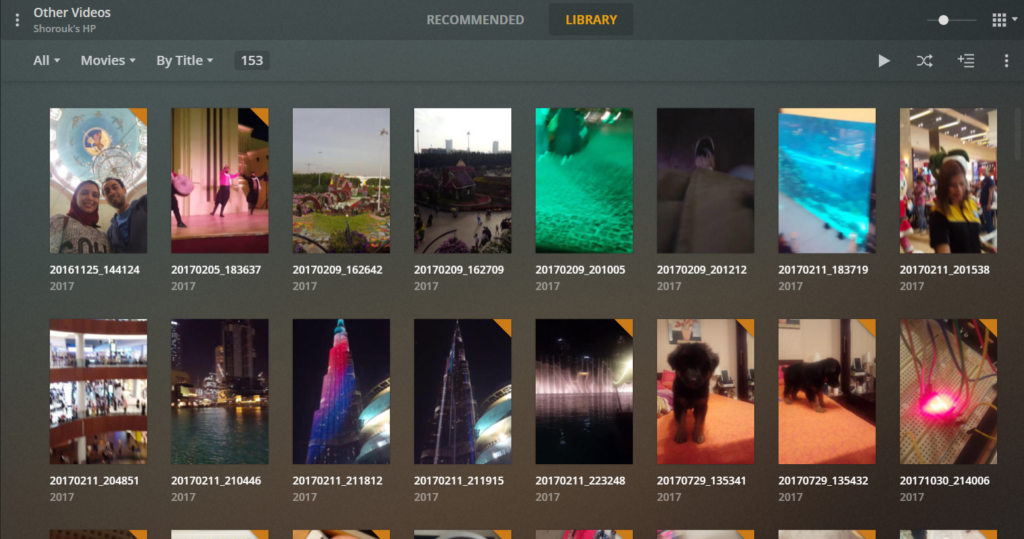This screenshot has height=539, width=1024.
Task: Play all videos with the play icon
Action: click(x=884, y=61)
